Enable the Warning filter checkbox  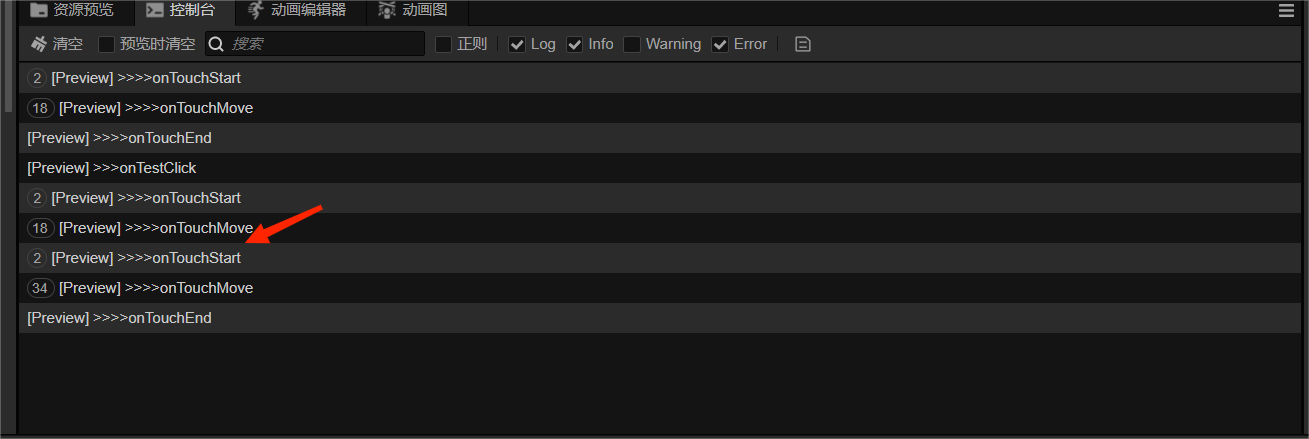pyautogui.click(x=632, y=44)
